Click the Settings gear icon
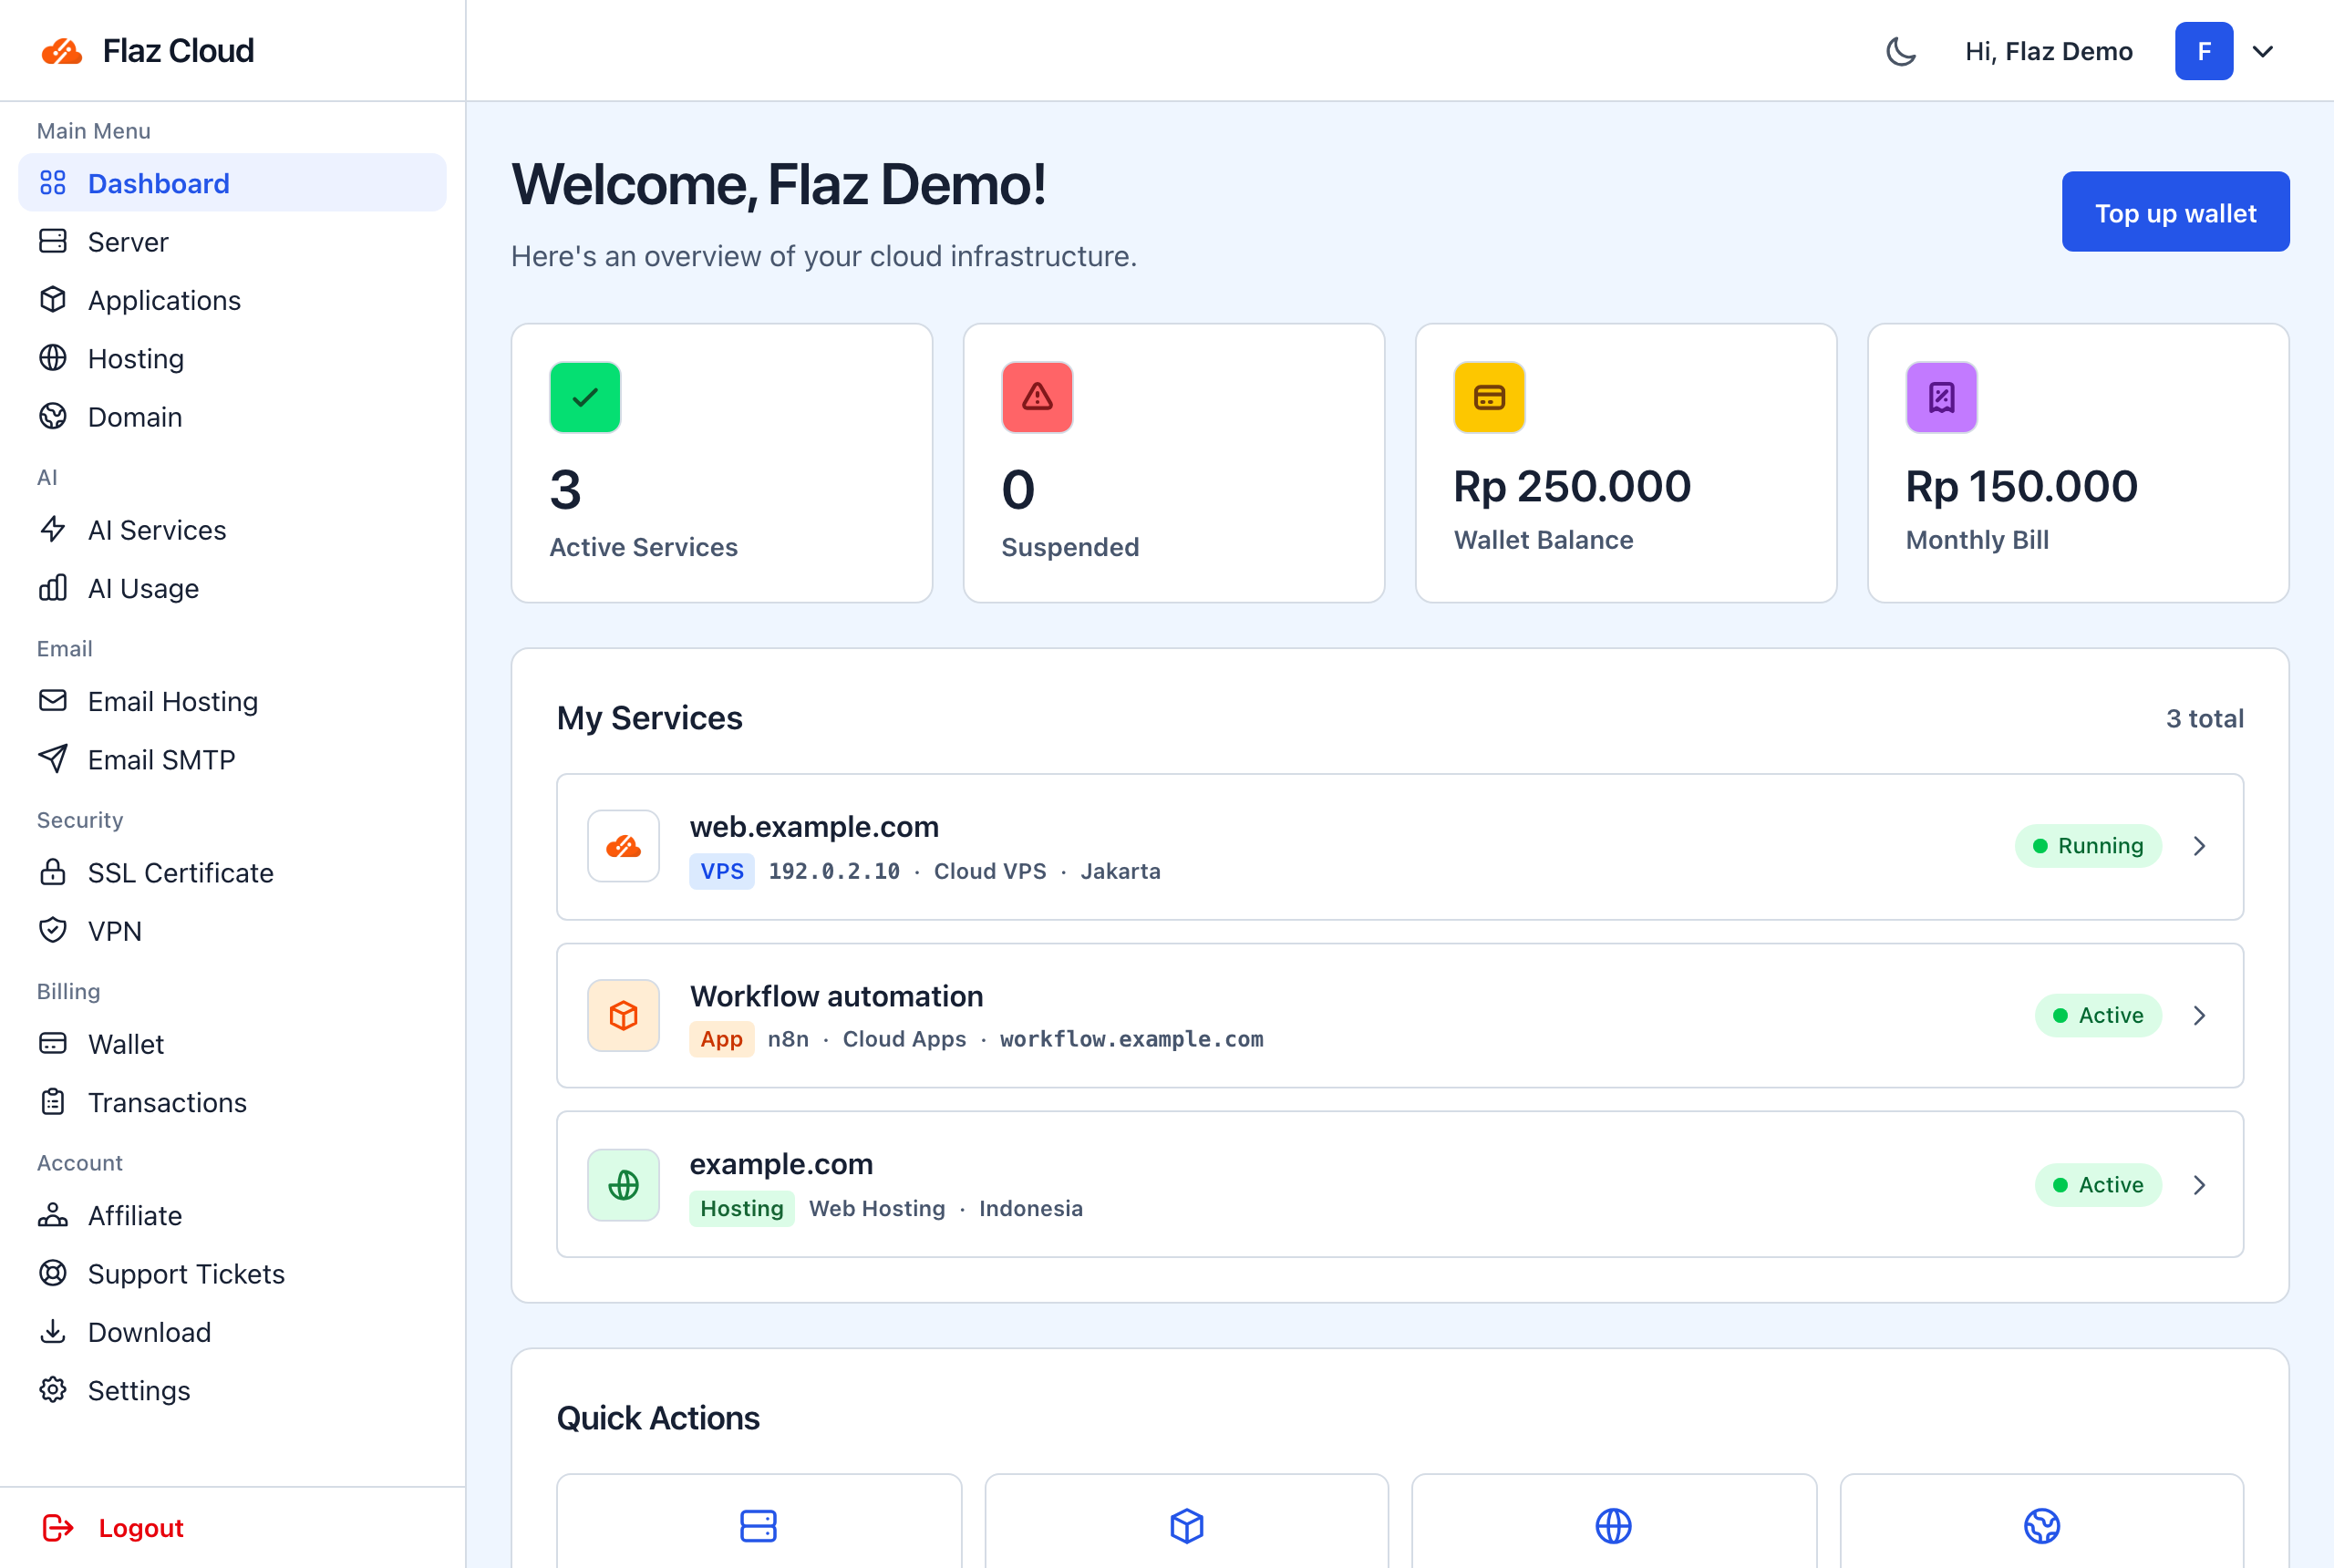2334x1568 pixels. click(x=53, y=1390)
